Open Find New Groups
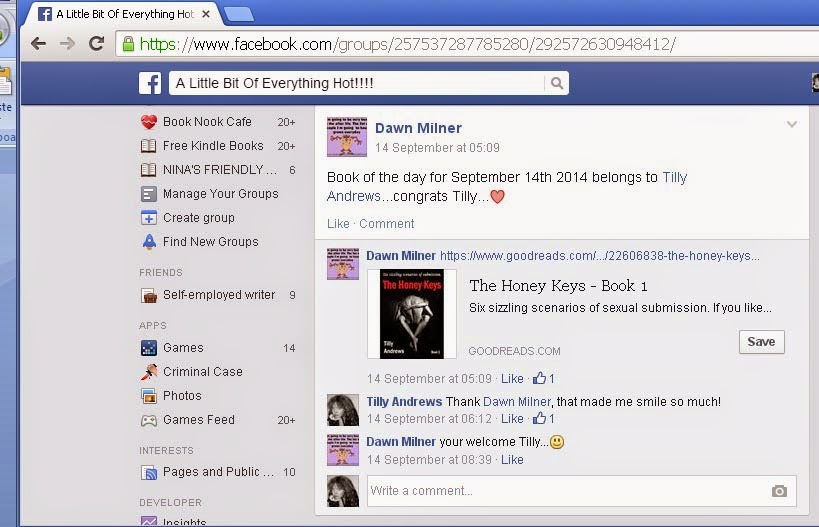The image size is (819, 527). click(x=210, y=242)
